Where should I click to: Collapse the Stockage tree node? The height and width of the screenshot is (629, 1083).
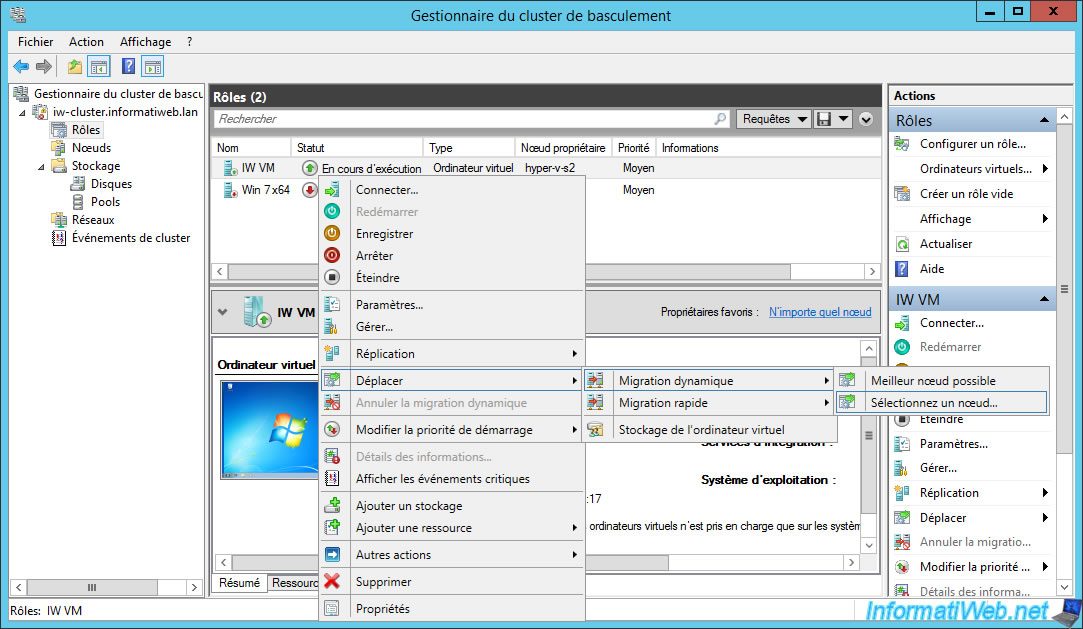pos(42,166)
